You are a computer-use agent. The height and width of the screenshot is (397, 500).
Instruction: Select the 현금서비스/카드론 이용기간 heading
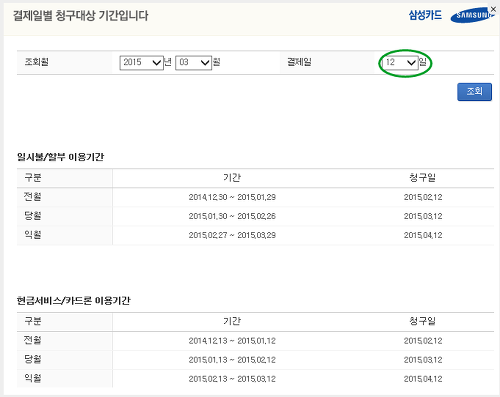coord(74,301)
